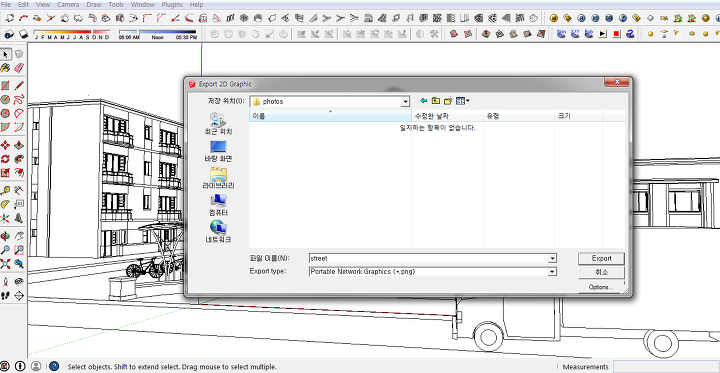The image size is (720, 373).
Task: Choose the Pan hand tool
Action: (x=19, y=236)
